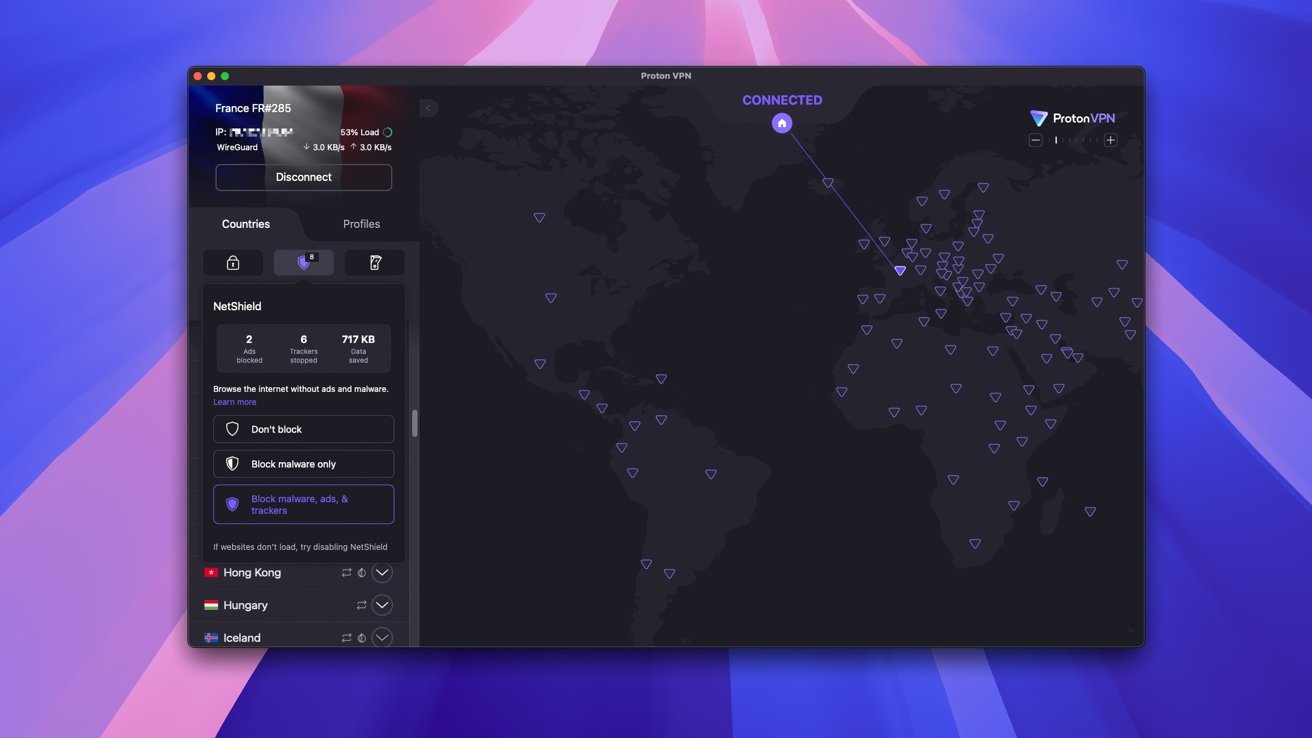Click the France FR#285 server name
The image size is (1312, 738).
pos(253,108)
